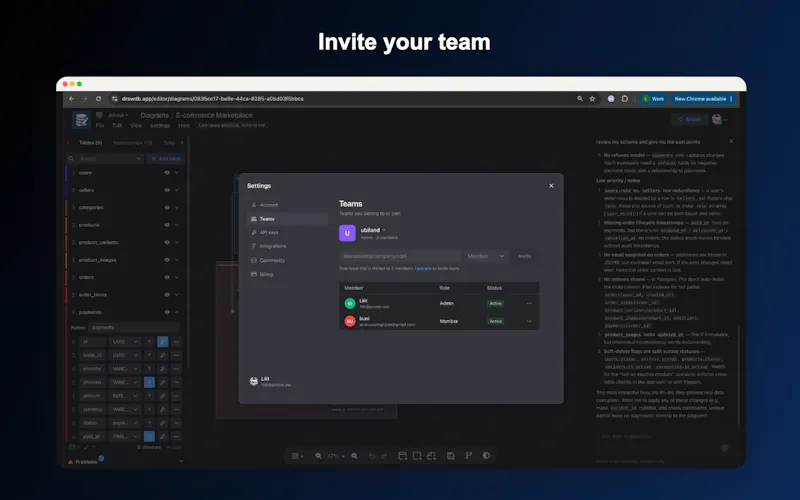The image size is (800, 500).
Task: Open the API keys settings section
Action: (x=287, y=232)
